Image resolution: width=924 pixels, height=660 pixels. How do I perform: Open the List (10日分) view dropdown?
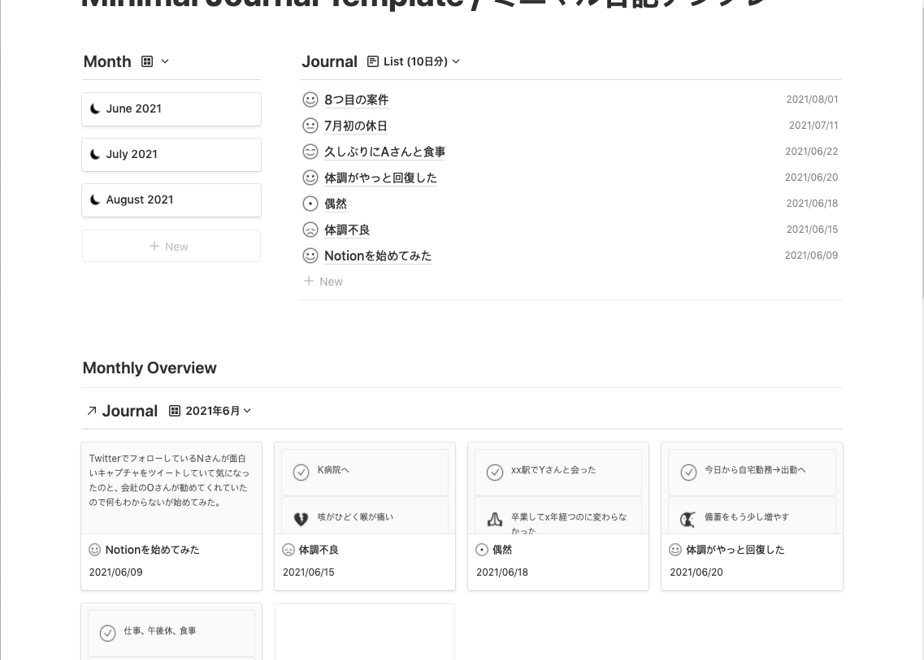[x=413, y=61]
